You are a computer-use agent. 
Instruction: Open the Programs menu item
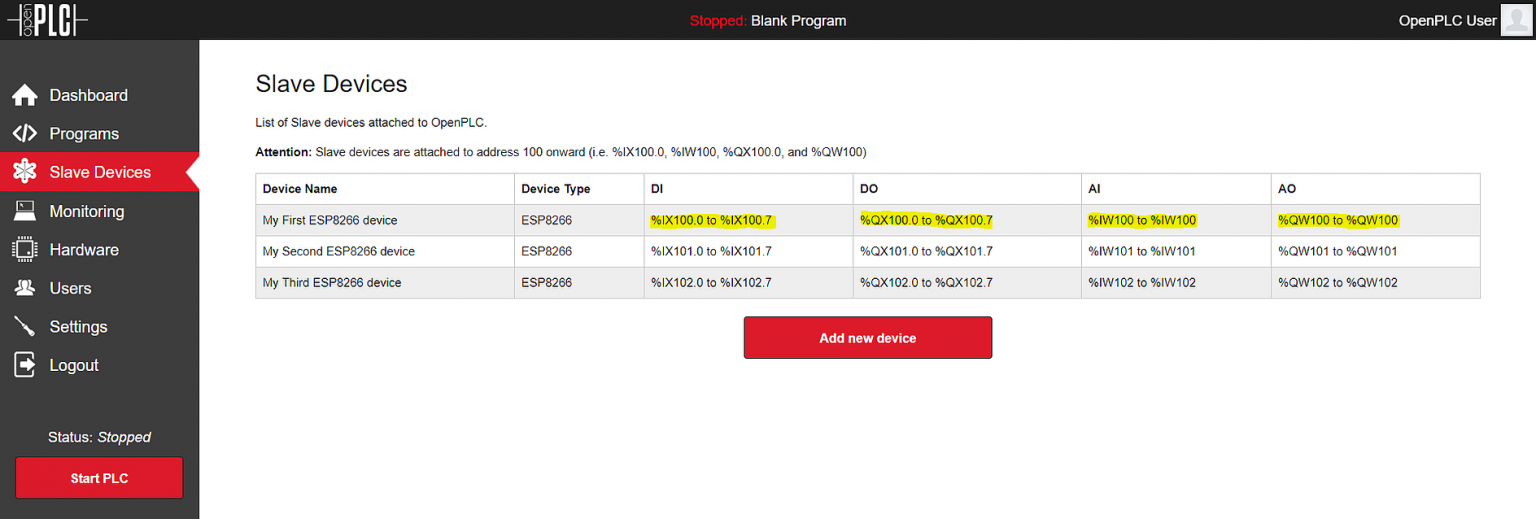pyautogui.click(x=84, y=134)
